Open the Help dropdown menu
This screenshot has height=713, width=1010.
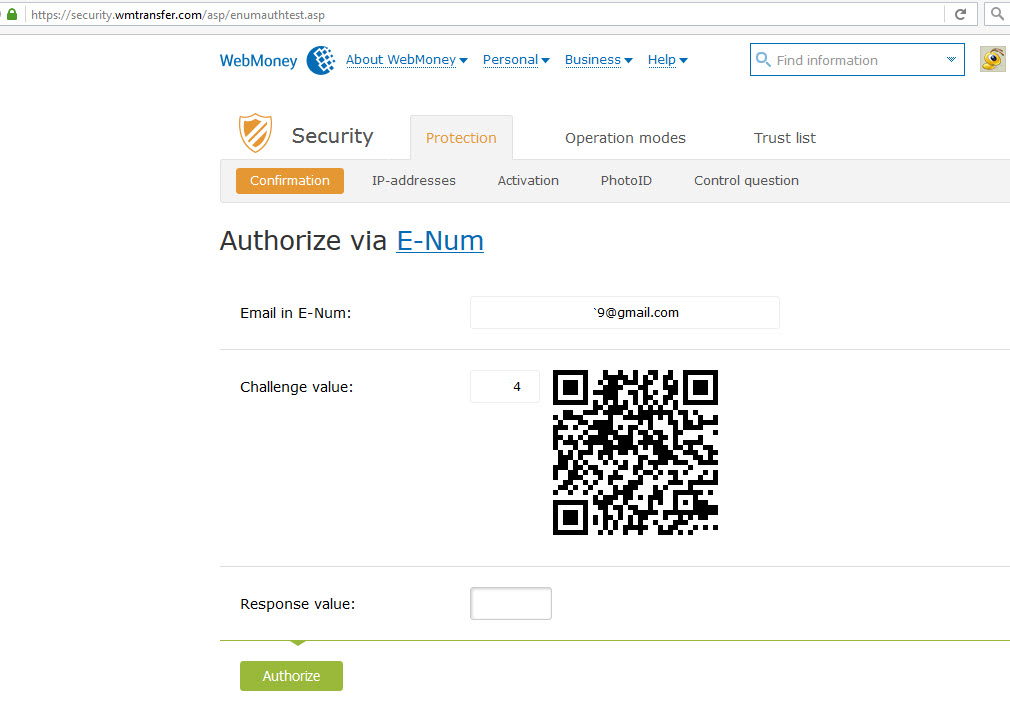tap(667, 60)
